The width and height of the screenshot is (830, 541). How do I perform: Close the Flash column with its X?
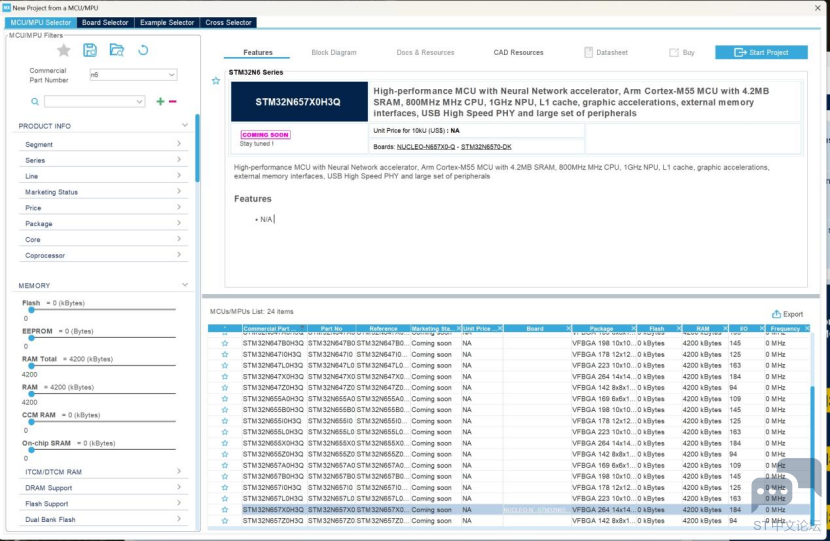click(679, 329)
